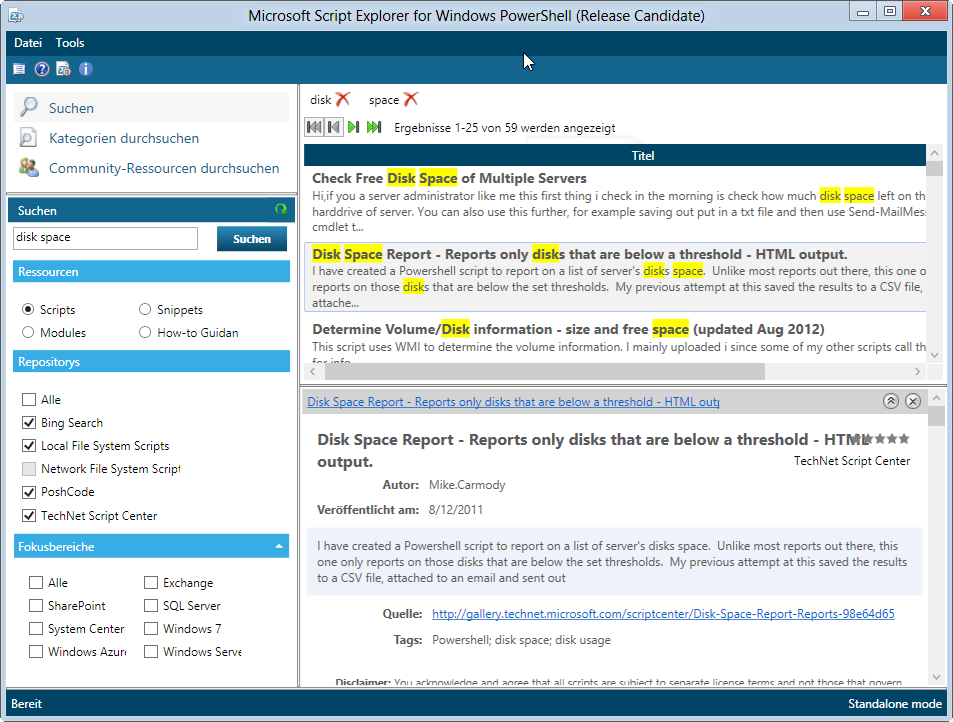
Task: Open the gallery.technet.microsoft.com source link
Action: tap(662, 614)
